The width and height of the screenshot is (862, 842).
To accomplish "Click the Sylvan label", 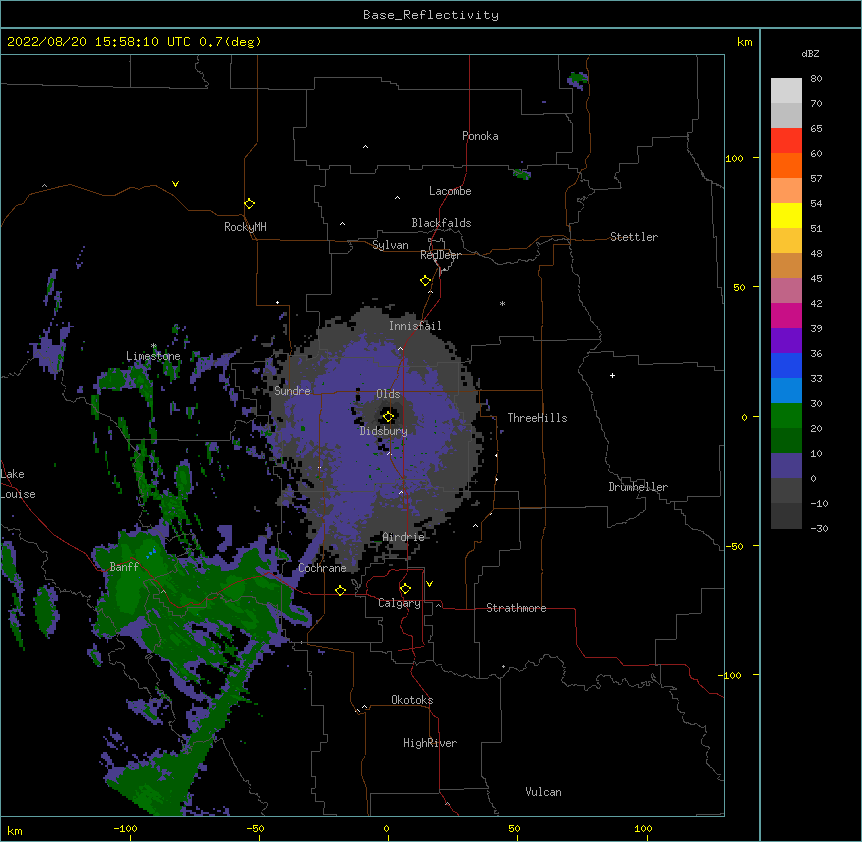I will point(390,245).
